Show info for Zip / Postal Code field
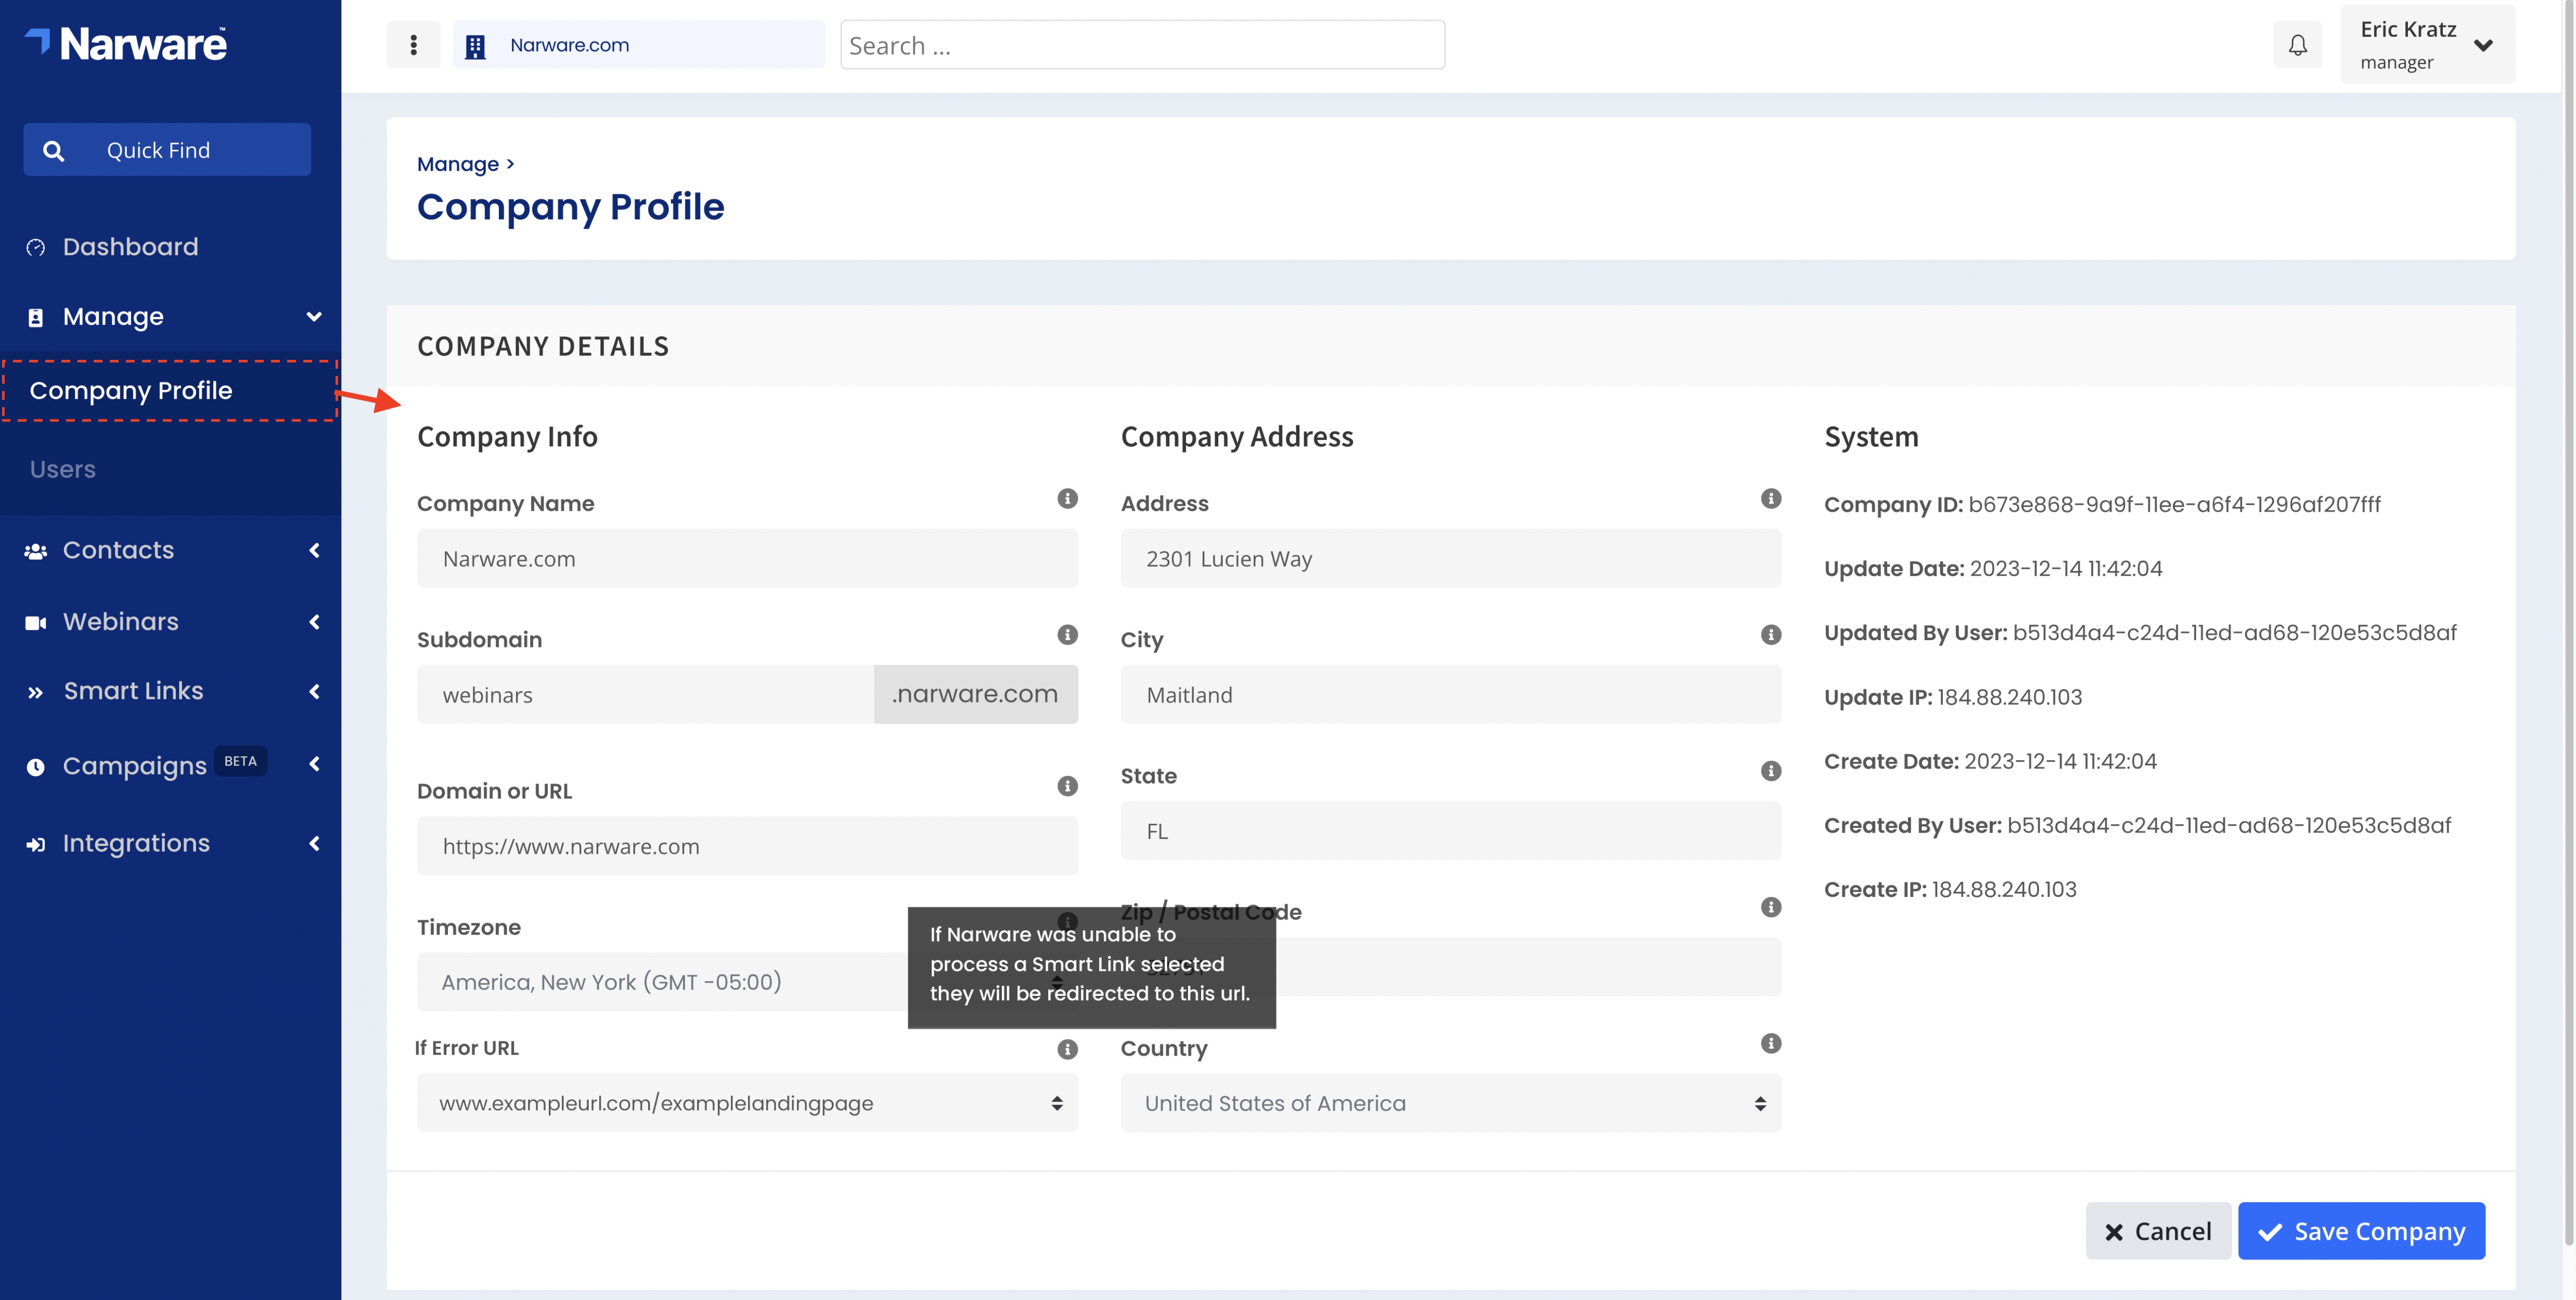2576x1300 pixels. pos(1770,907)
